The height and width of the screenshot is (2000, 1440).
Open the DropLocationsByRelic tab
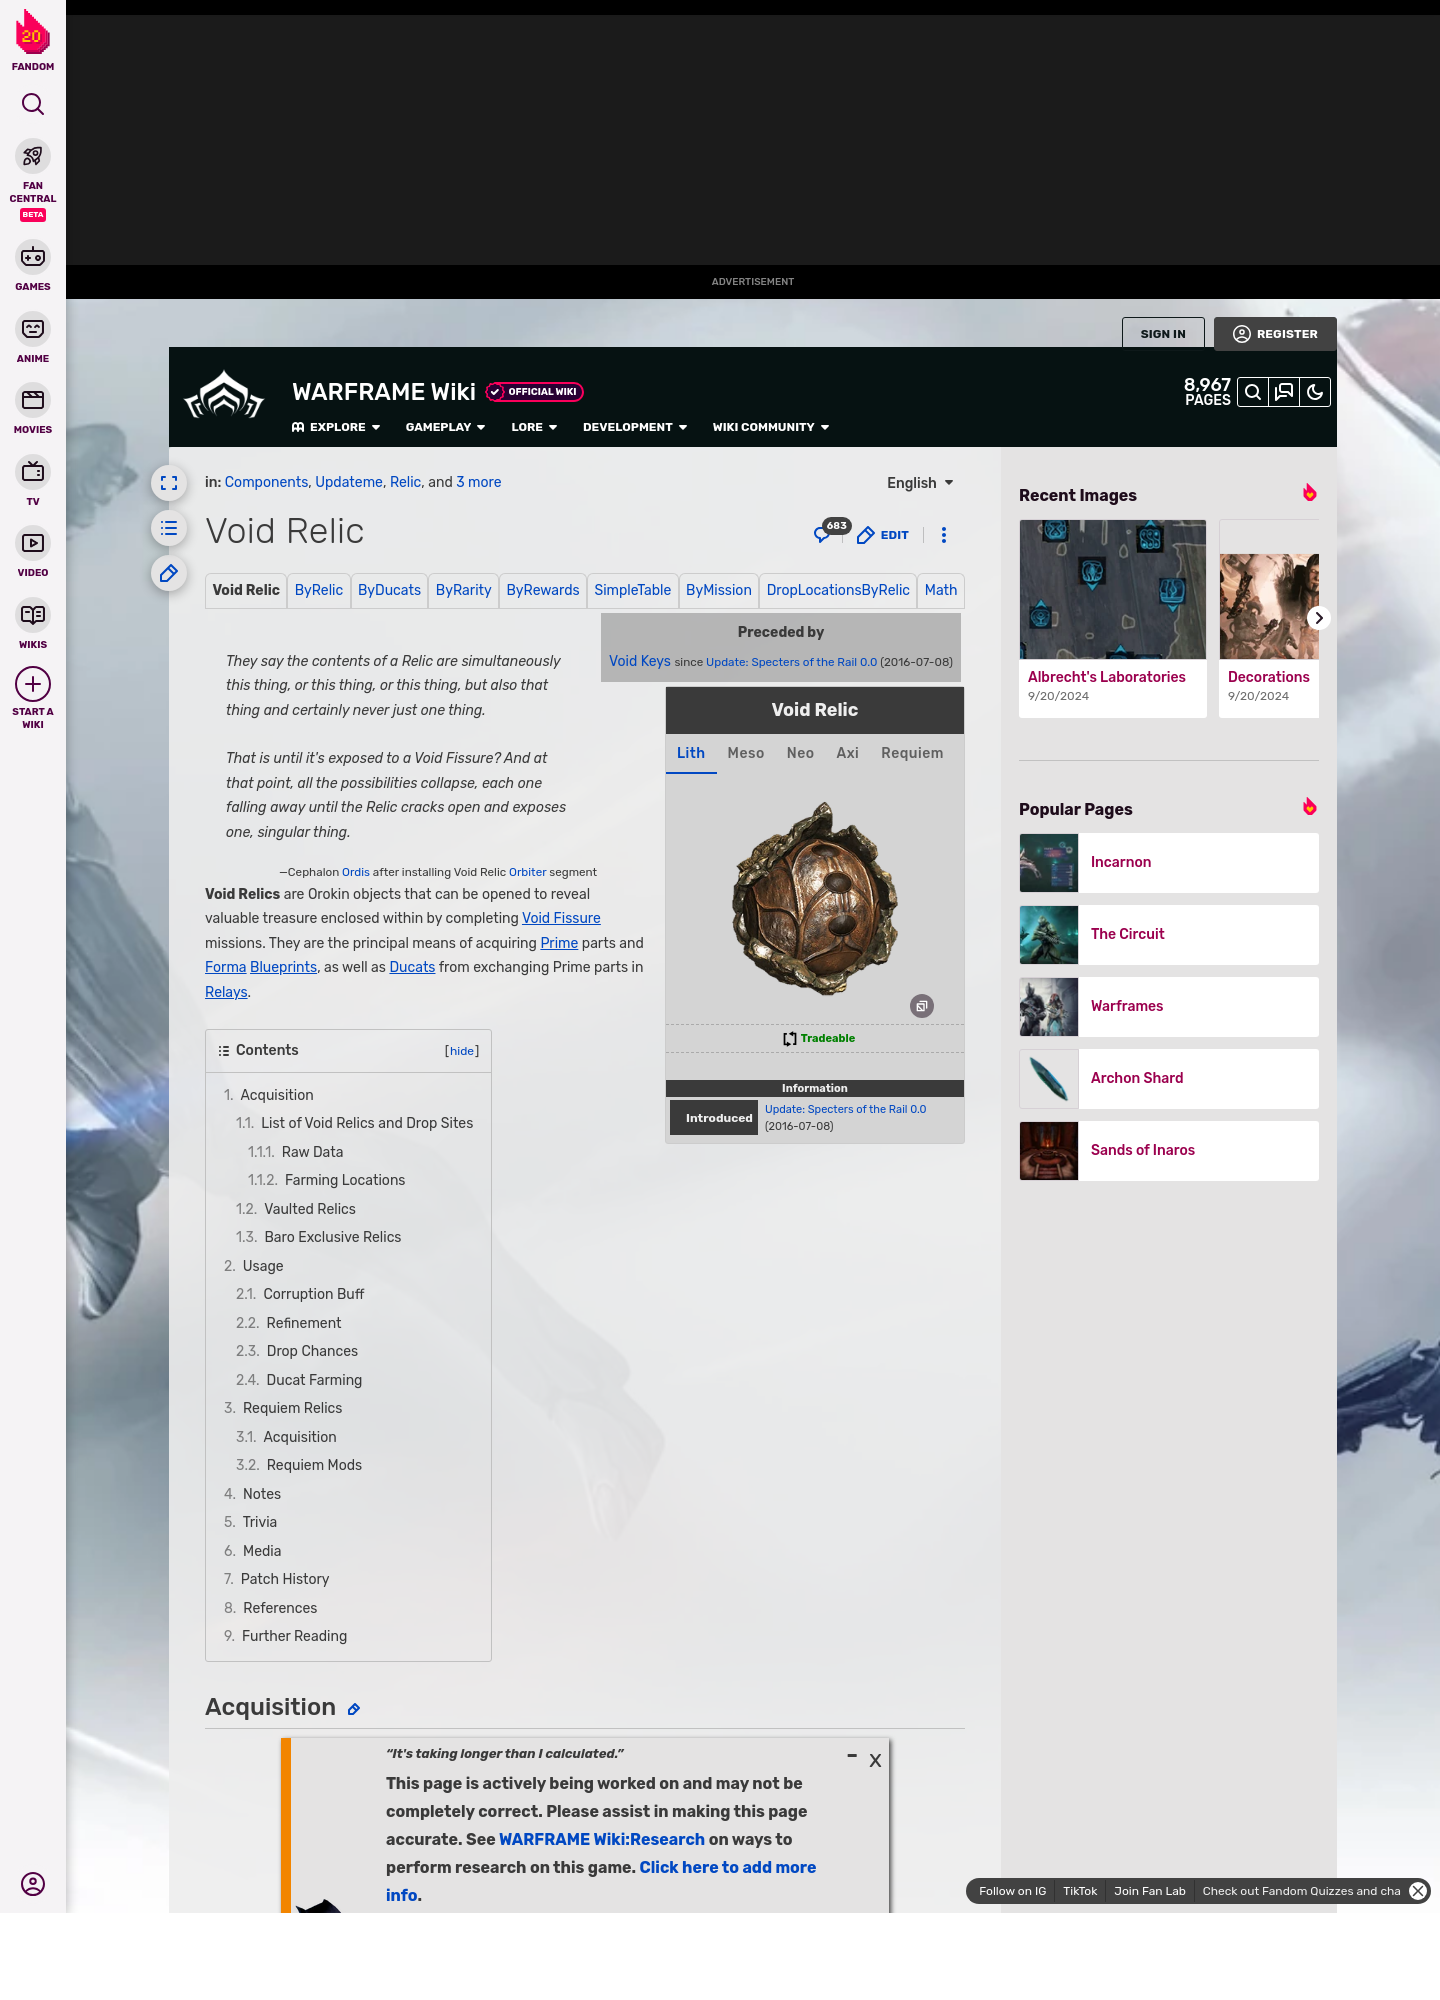pos(838,590)
